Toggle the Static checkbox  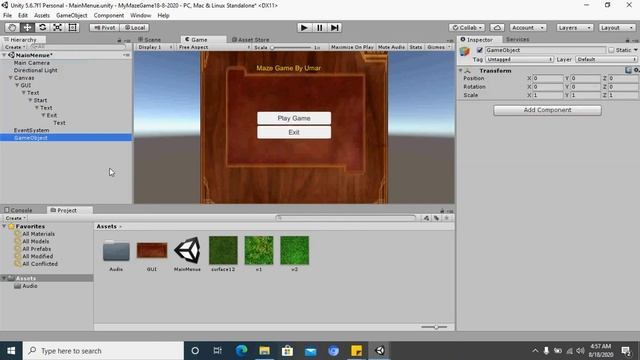[x=611, y=50]
